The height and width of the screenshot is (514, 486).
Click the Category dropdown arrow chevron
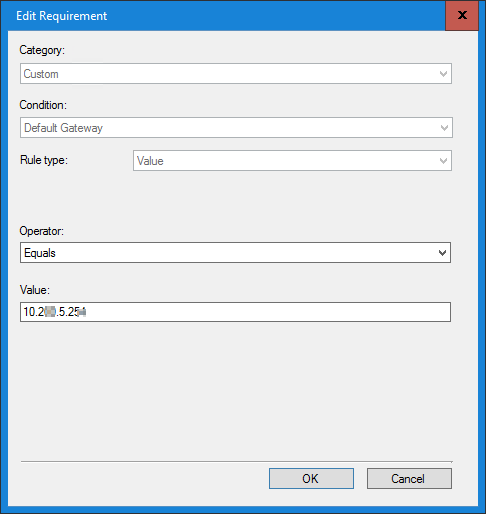pos(443,74)
